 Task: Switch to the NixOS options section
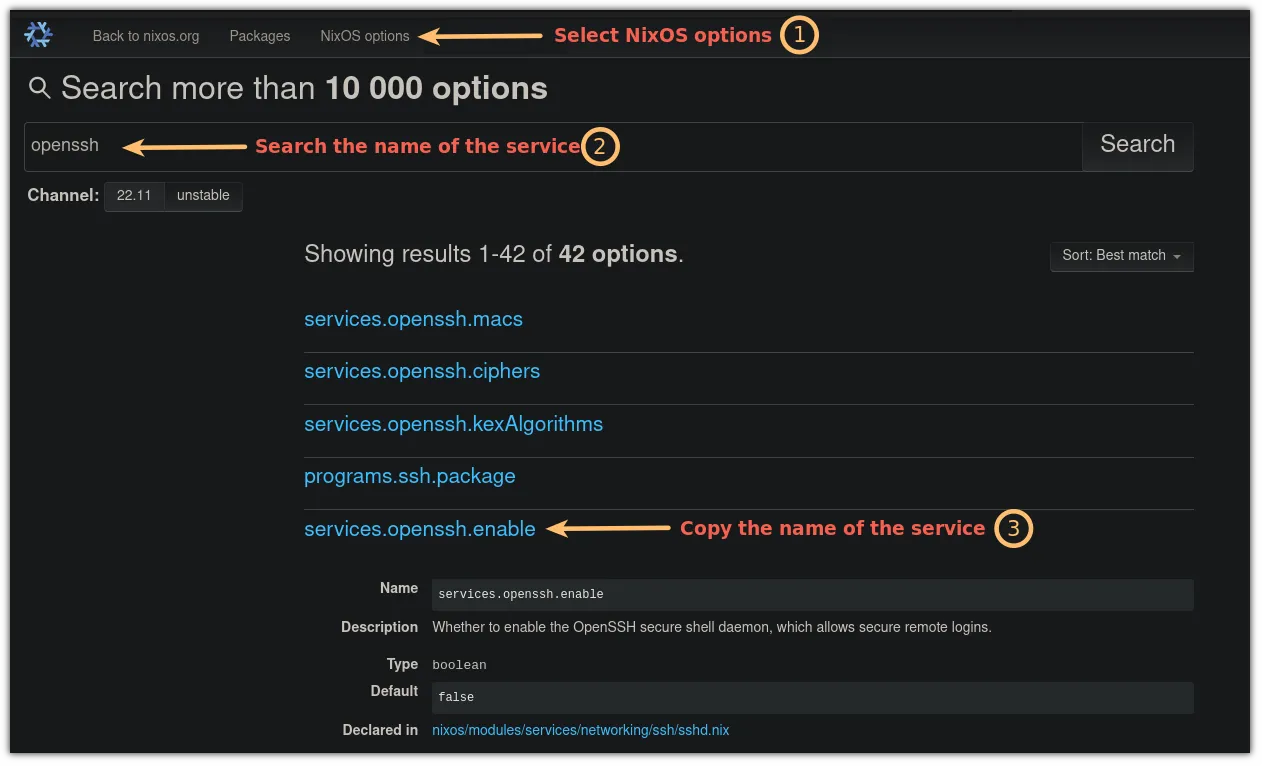point(364,35)
